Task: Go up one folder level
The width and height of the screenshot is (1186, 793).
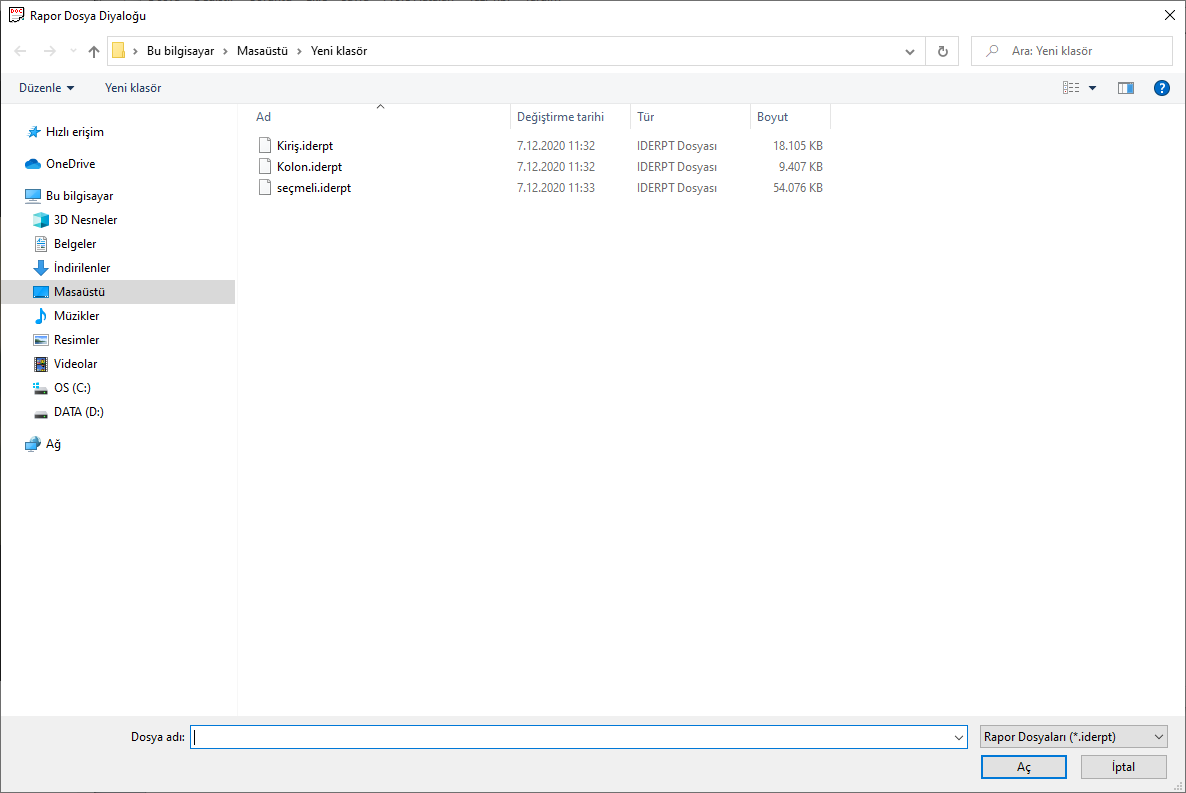Action: pos(94,51)
